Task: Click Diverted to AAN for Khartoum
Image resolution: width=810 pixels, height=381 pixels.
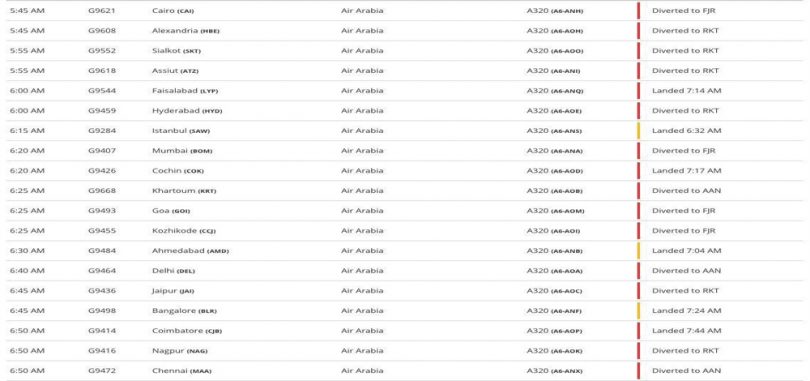Action: click(687, 190)
